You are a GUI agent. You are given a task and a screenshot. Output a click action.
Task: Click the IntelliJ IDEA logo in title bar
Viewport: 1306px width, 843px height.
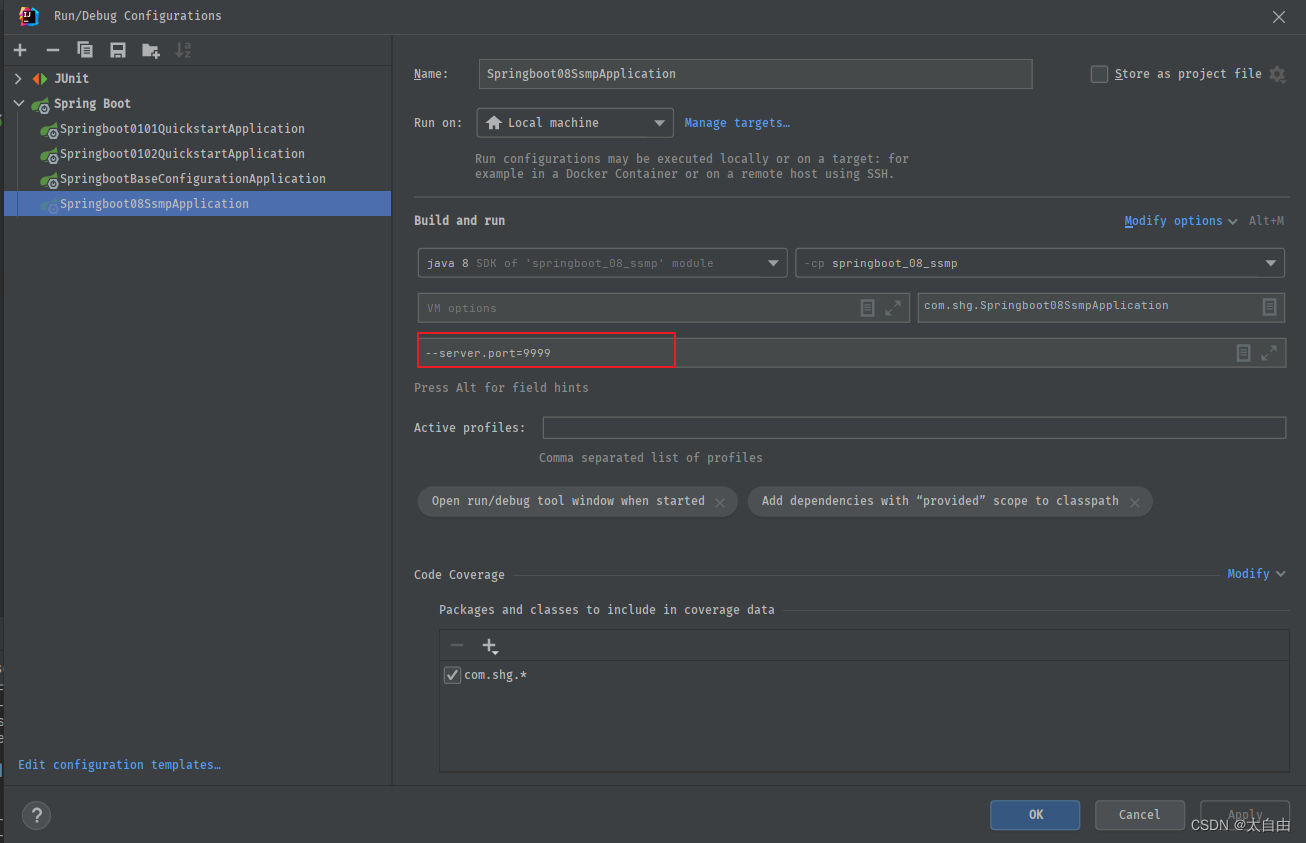[x=28, y=15]
